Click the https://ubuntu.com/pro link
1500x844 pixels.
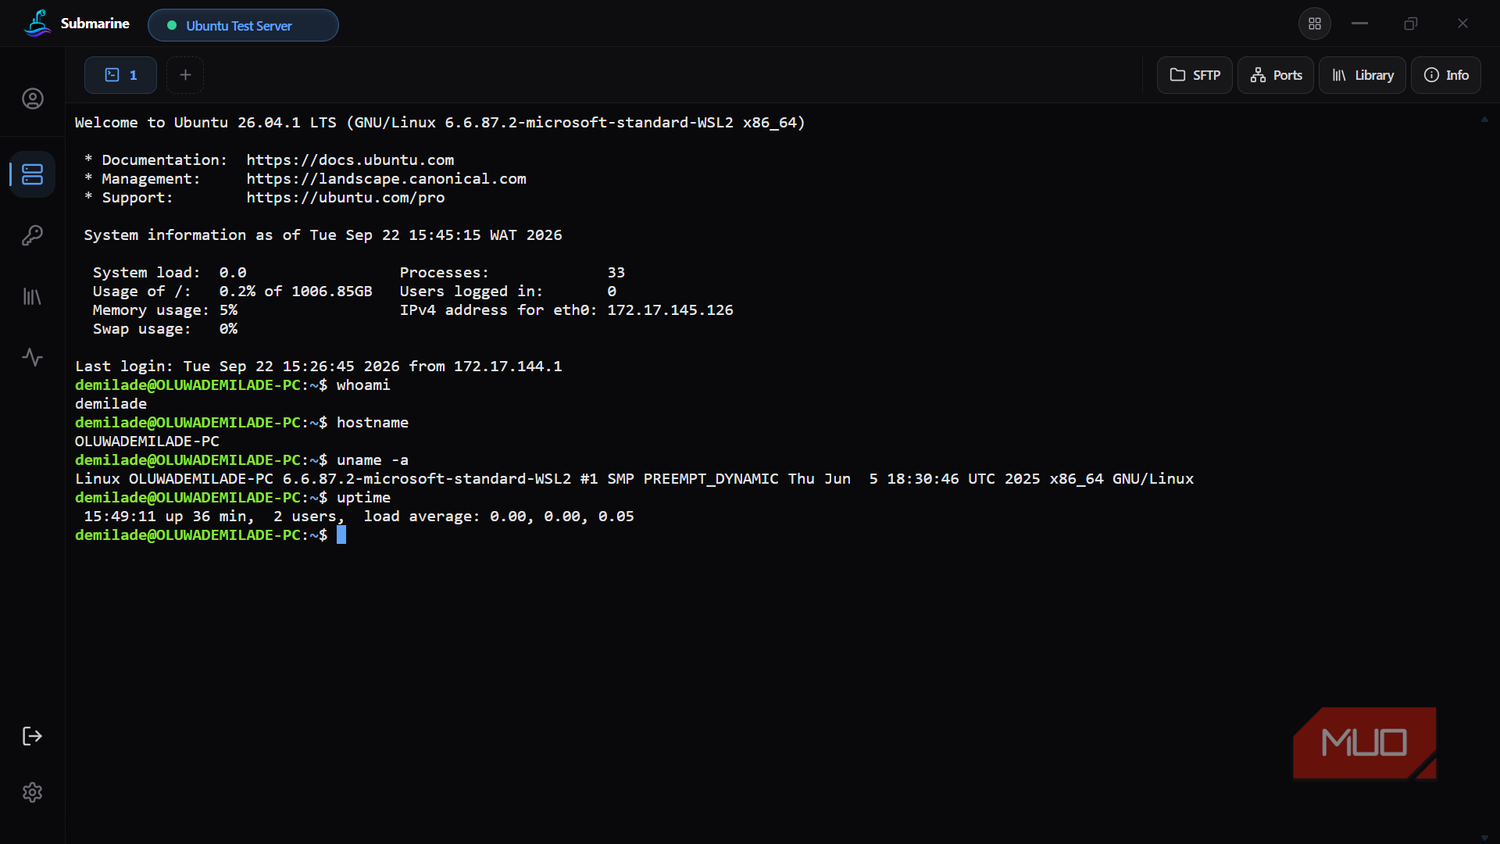point(346,198)
